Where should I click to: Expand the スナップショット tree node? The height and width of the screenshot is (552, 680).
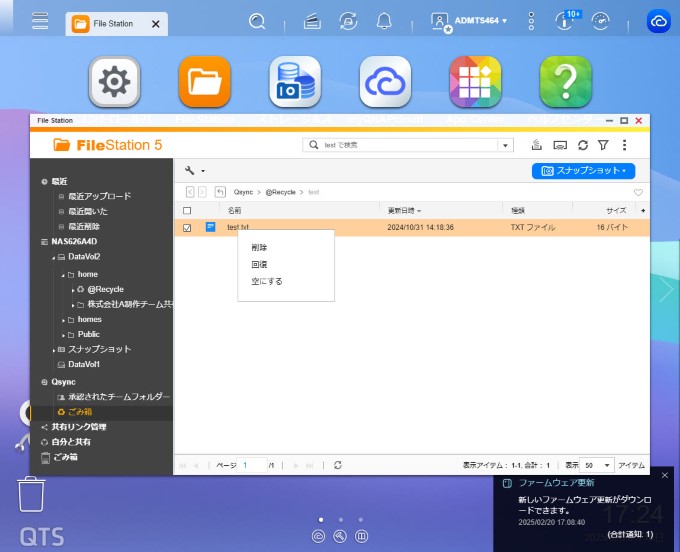pyautogui.click(x=54, y=350)
